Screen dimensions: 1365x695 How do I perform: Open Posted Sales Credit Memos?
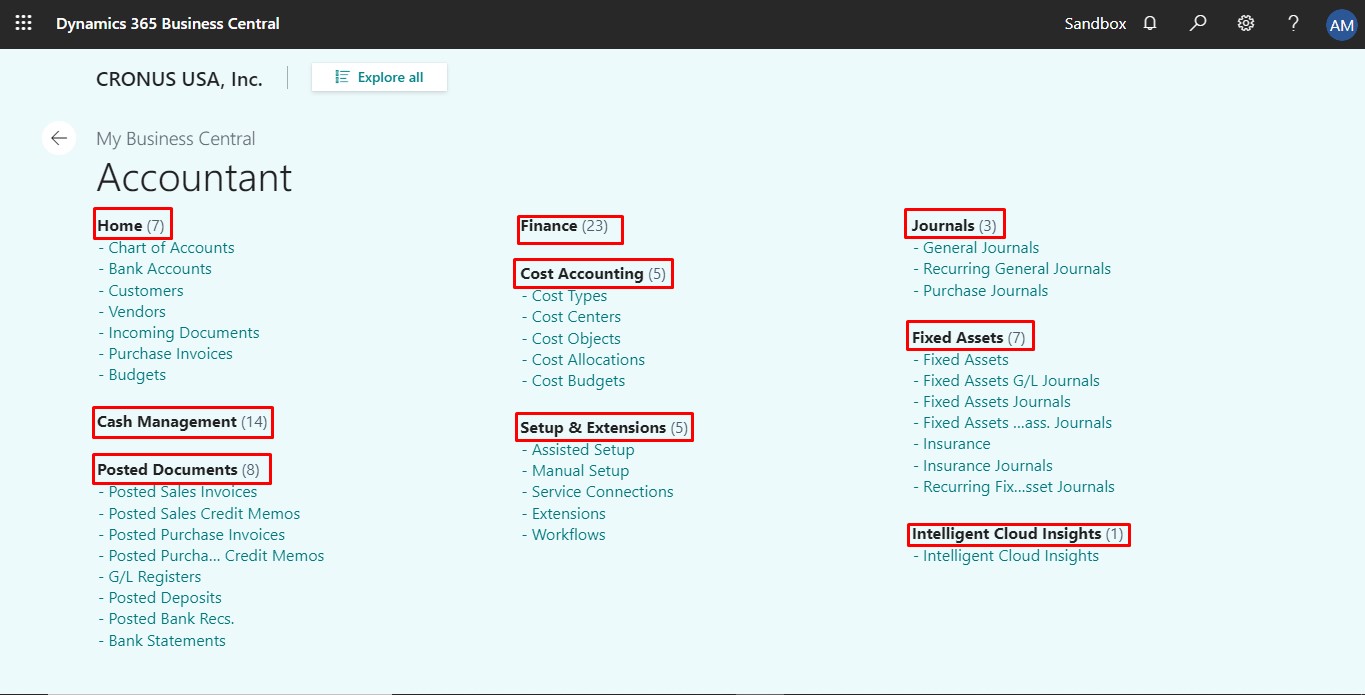(204, 514)
